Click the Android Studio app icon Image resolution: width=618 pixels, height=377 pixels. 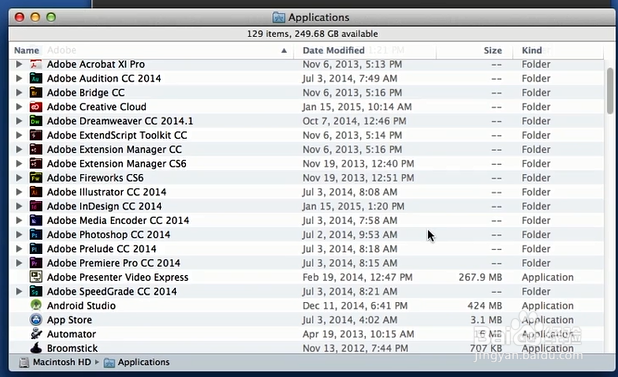pos(36,305)
